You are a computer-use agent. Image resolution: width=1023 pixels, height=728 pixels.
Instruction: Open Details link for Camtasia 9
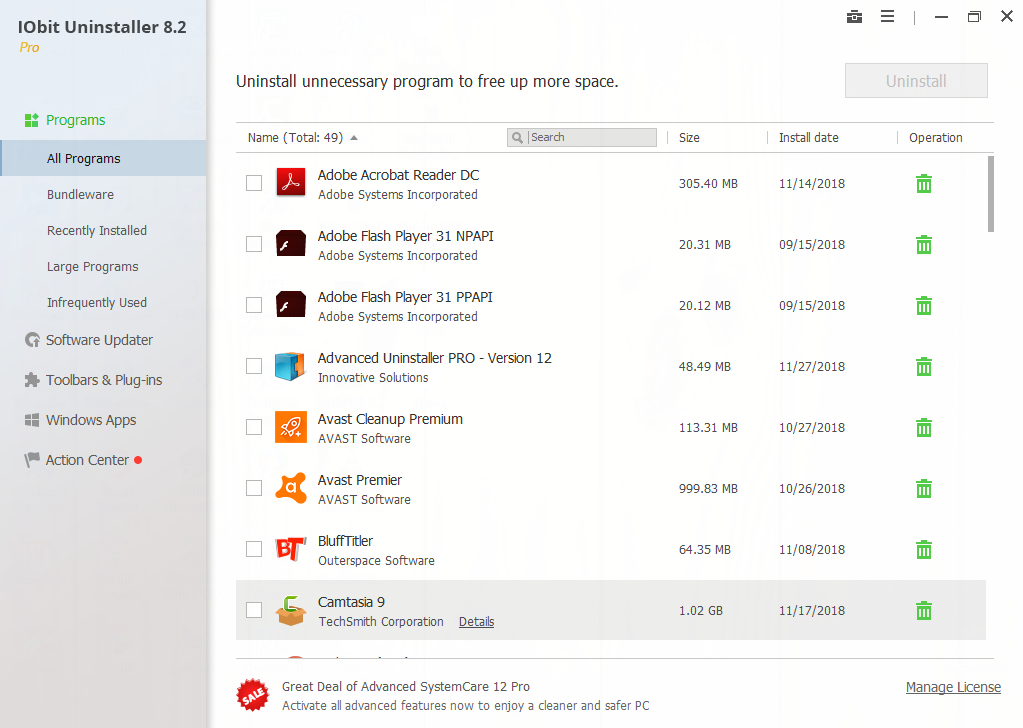pos(476,622)
